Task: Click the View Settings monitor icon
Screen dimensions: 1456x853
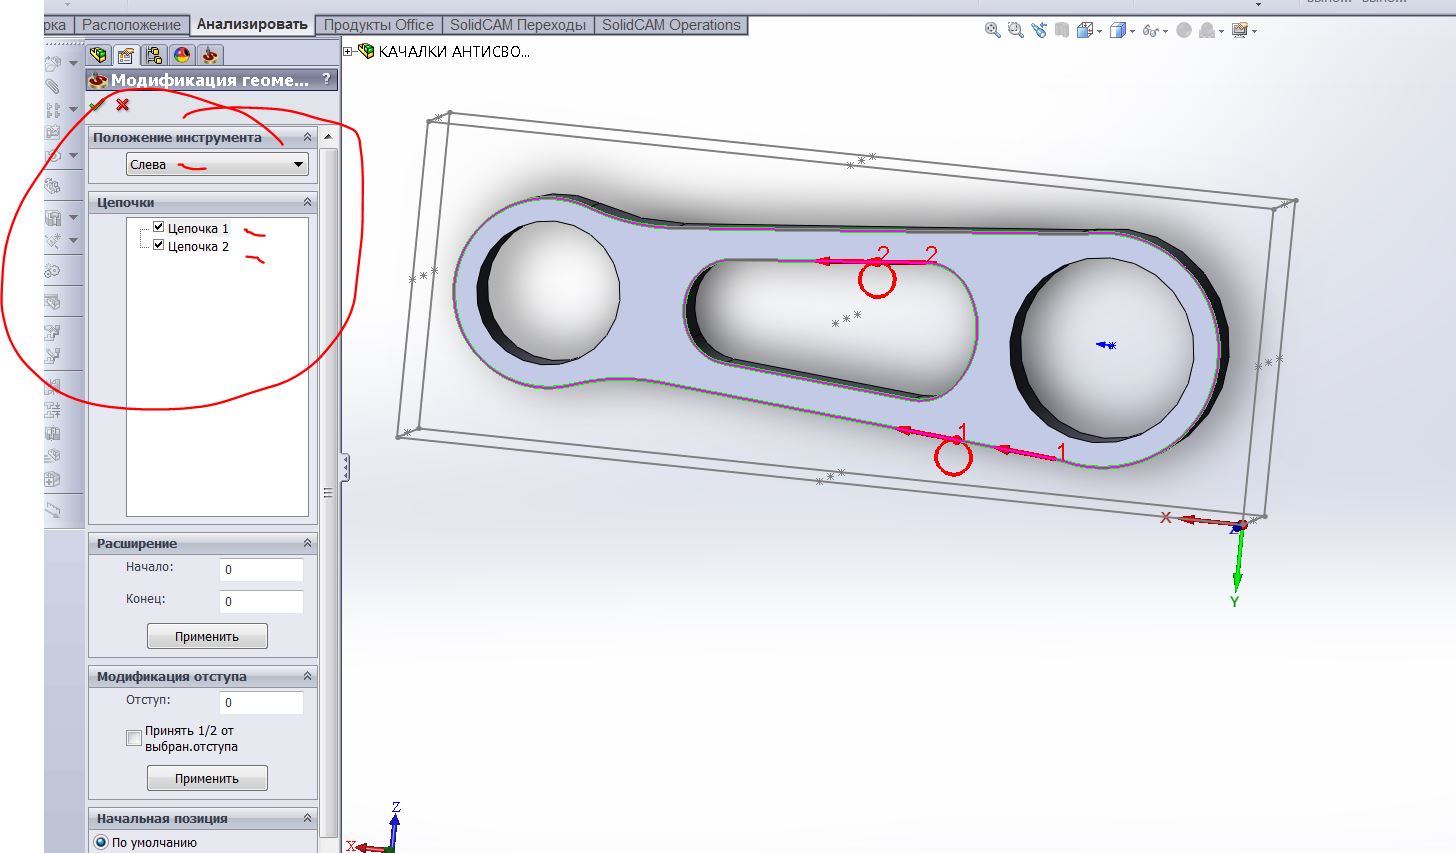Action: click(x=1240, y=31)
